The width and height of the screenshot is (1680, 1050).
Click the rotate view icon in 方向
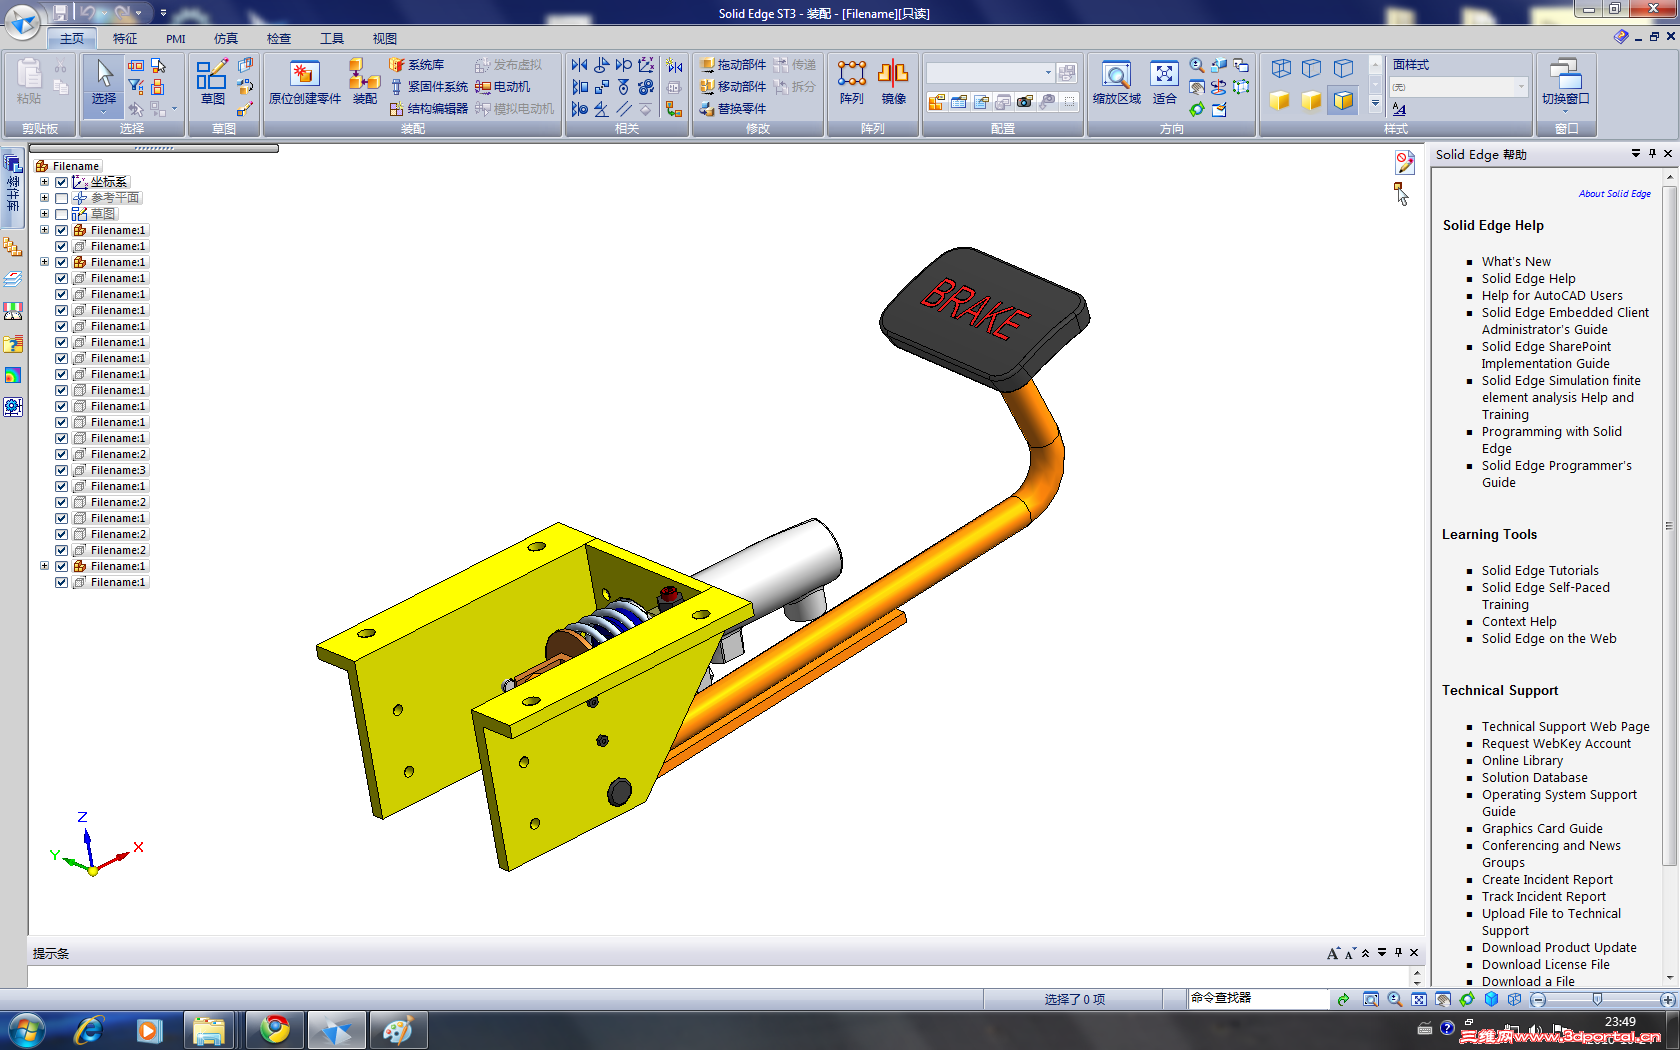point(1197,109)
